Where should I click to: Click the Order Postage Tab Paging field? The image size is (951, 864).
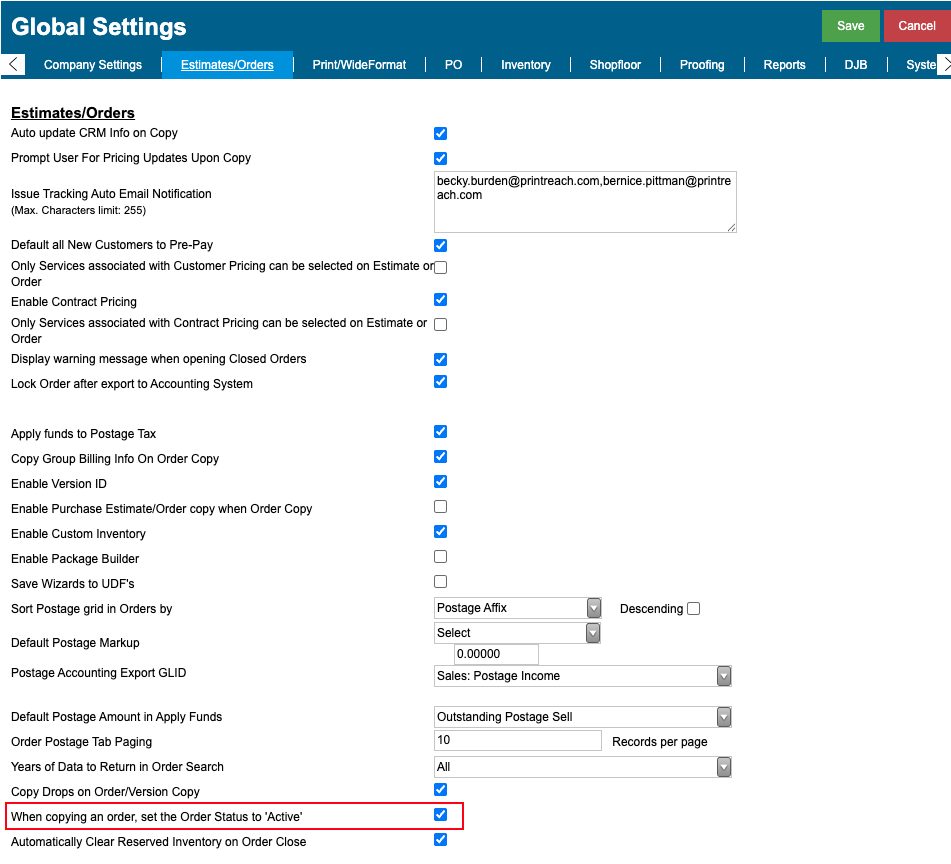(518, 740)
